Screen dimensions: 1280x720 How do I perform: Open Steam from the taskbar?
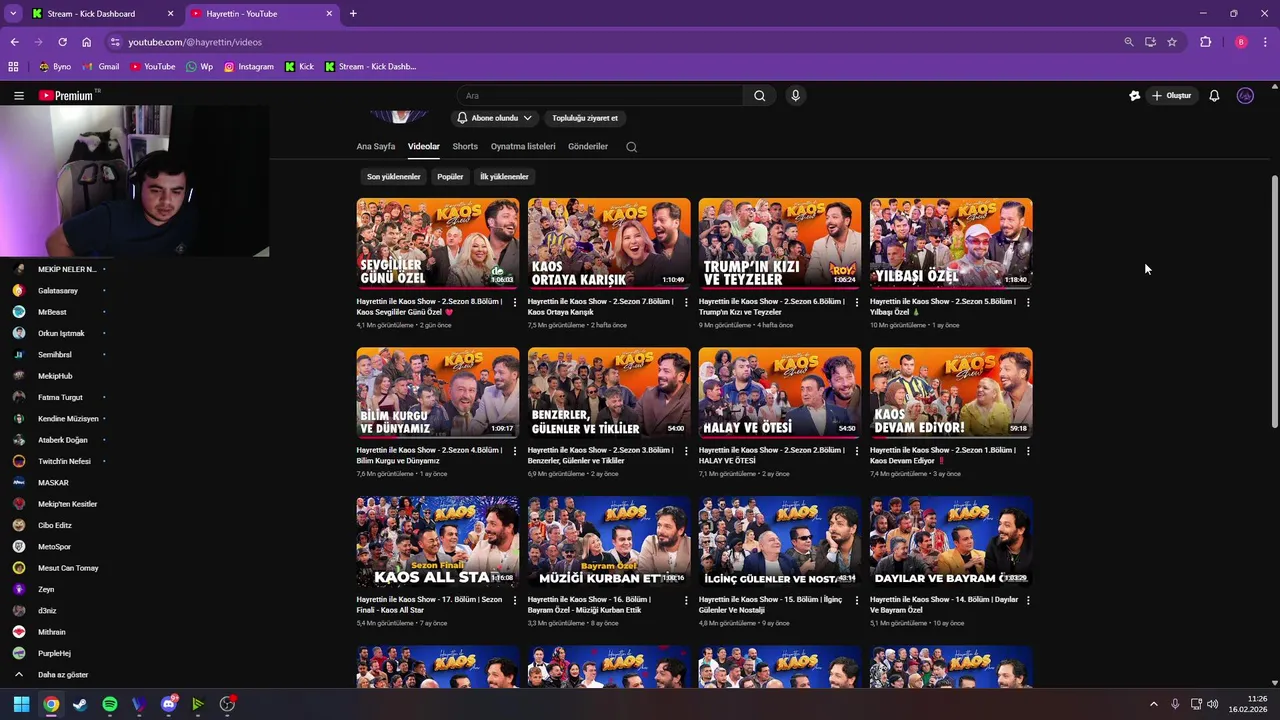click(80, 704)
